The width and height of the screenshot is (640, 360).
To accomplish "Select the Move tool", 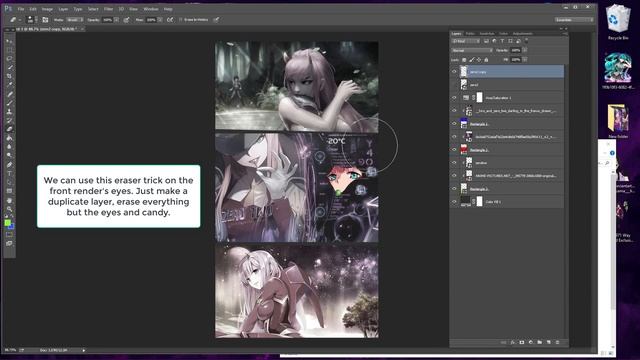I will coord(9,41).
